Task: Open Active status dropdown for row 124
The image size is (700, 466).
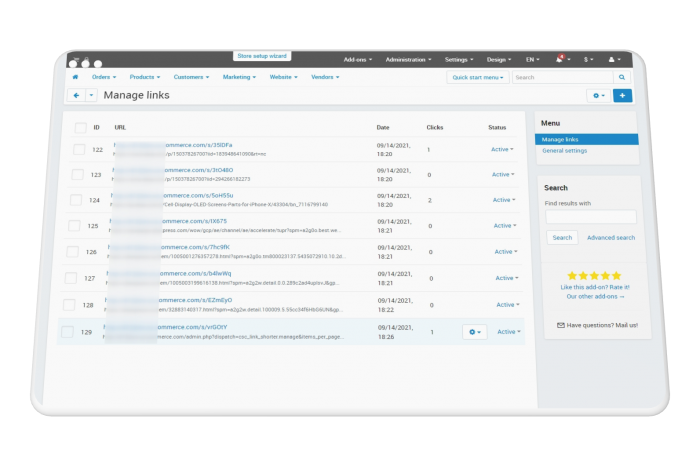Action: (x=504, y=200)
